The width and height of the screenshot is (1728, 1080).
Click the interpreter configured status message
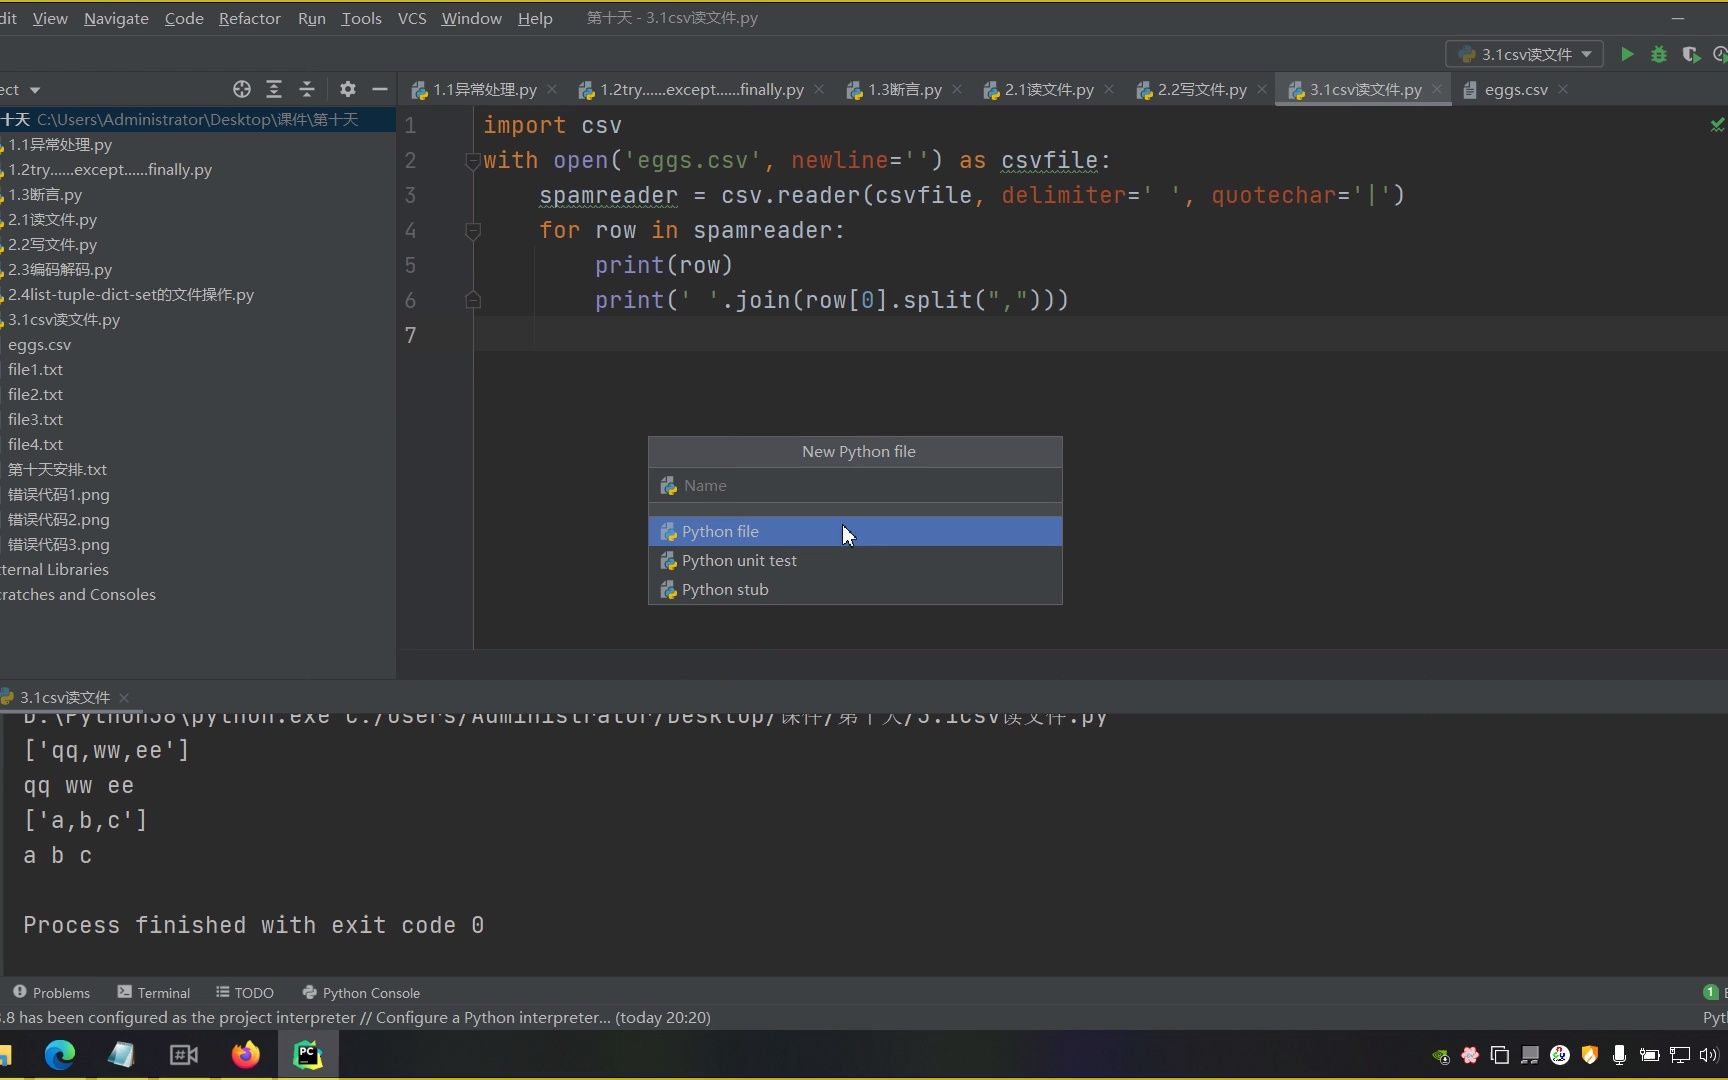356,1017
